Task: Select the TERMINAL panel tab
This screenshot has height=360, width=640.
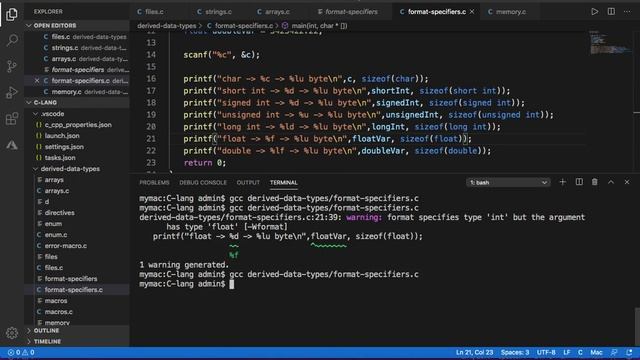Action: pyautogui.click(x=284, y=182)
